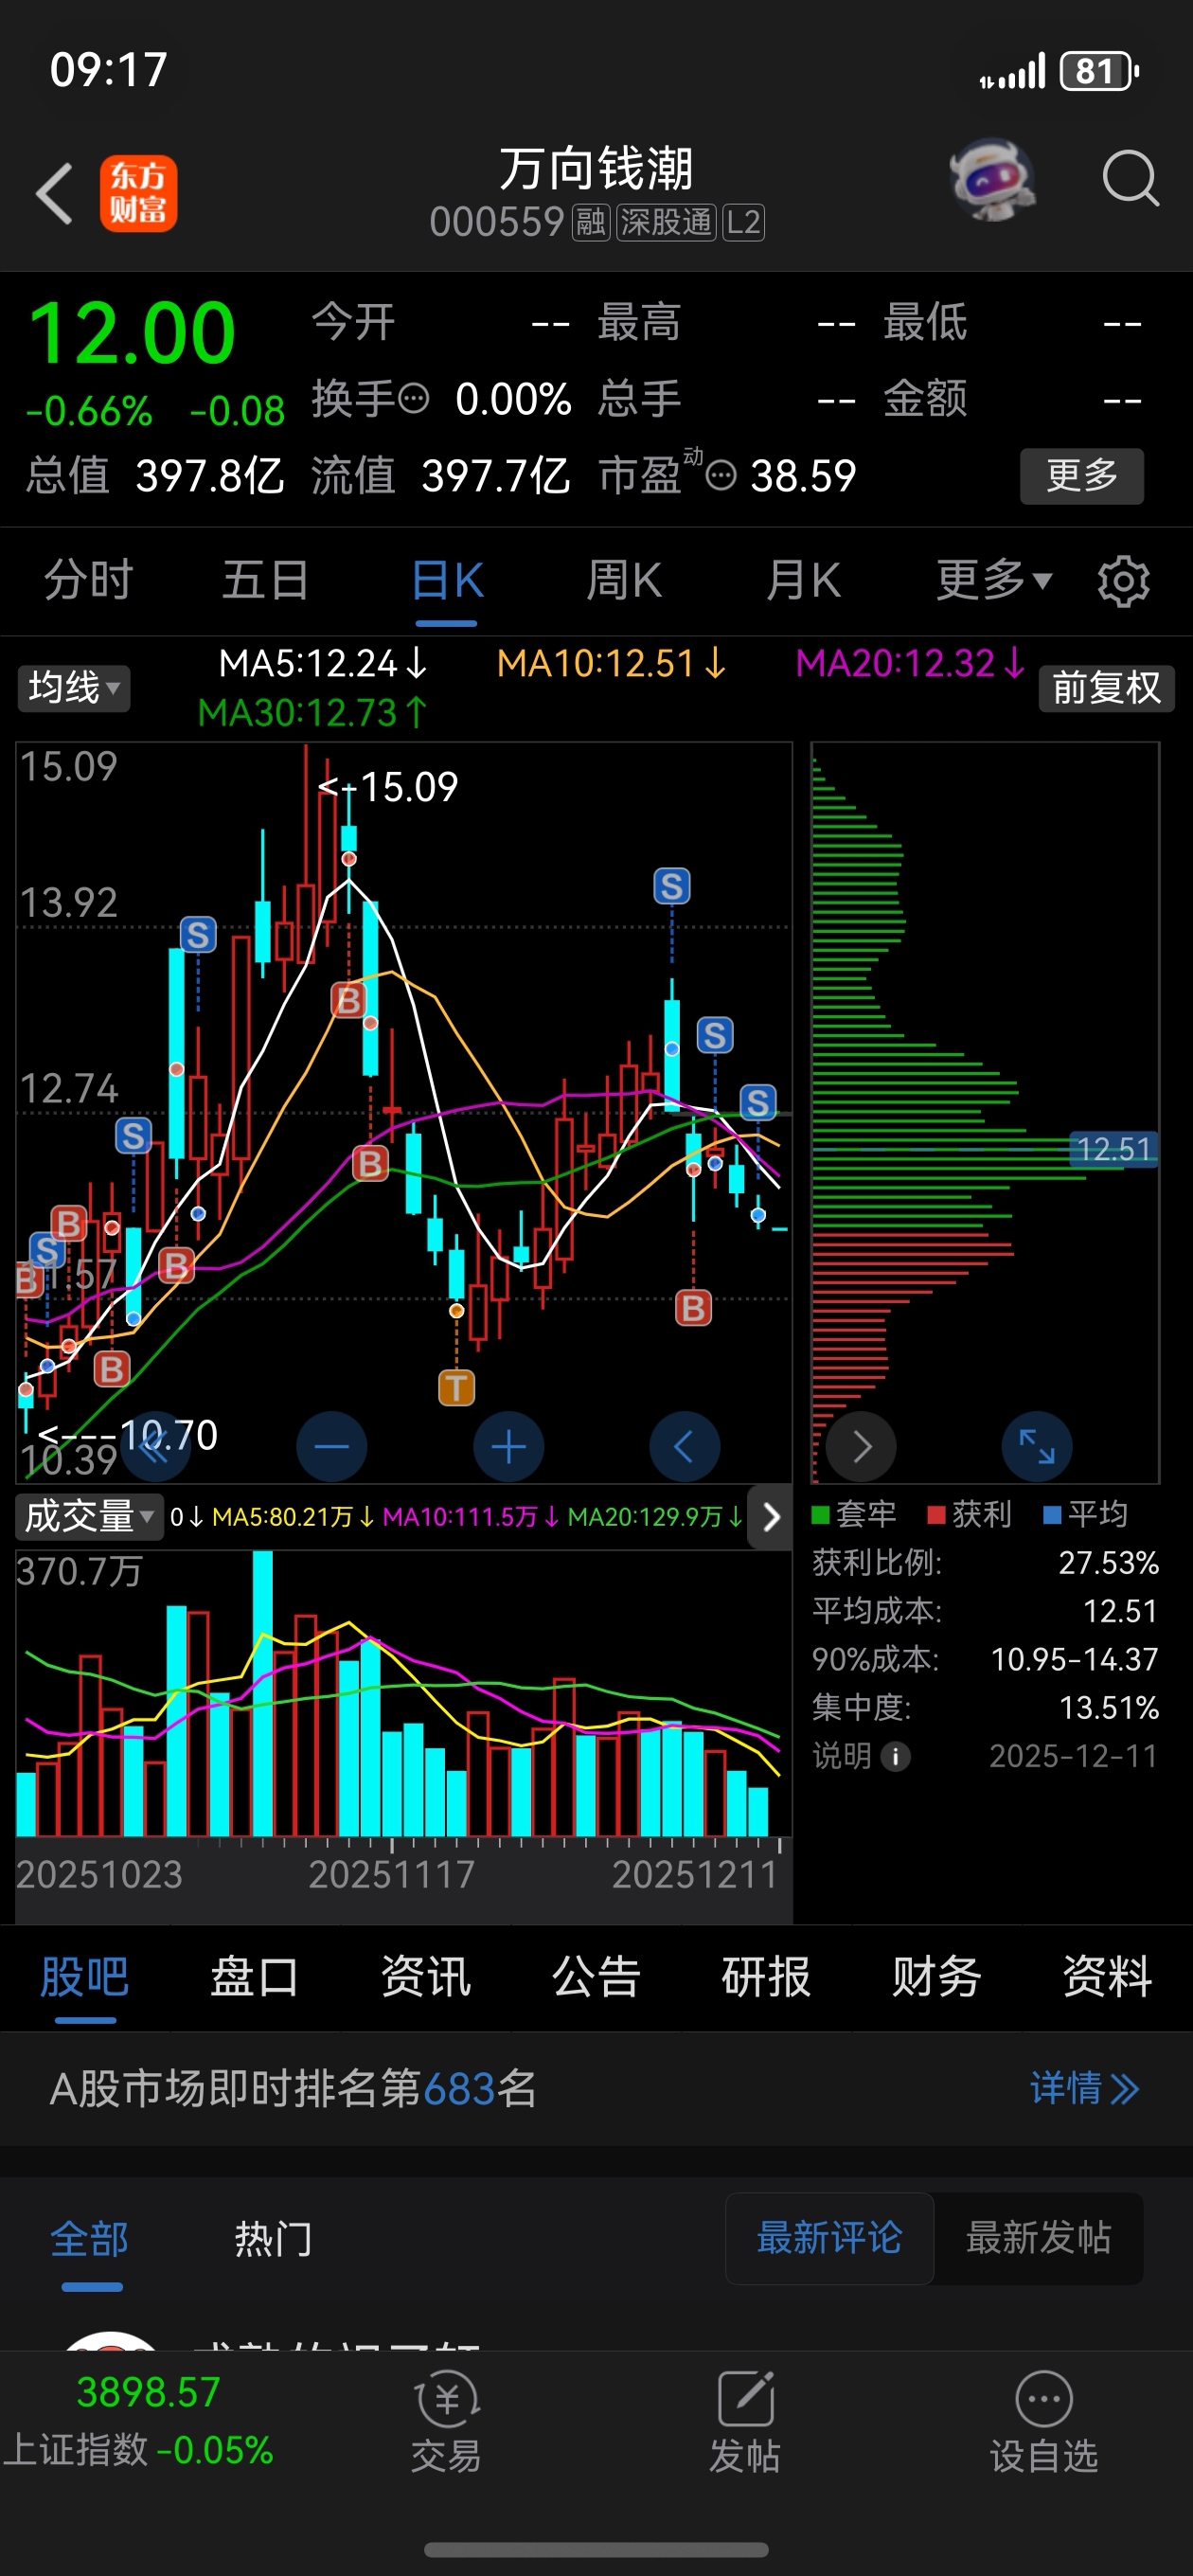Go back with the left arrow
1193x2576 pixels.
tap(54, 193)
